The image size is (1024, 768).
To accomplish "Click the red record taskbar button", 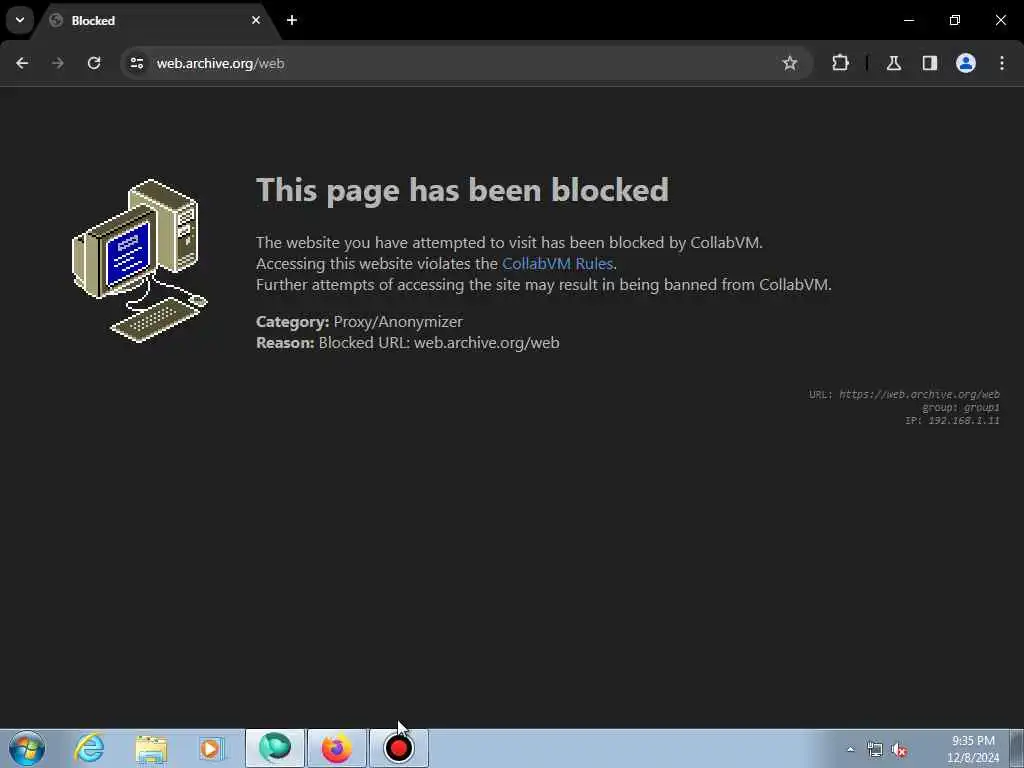I will (398, 748).
